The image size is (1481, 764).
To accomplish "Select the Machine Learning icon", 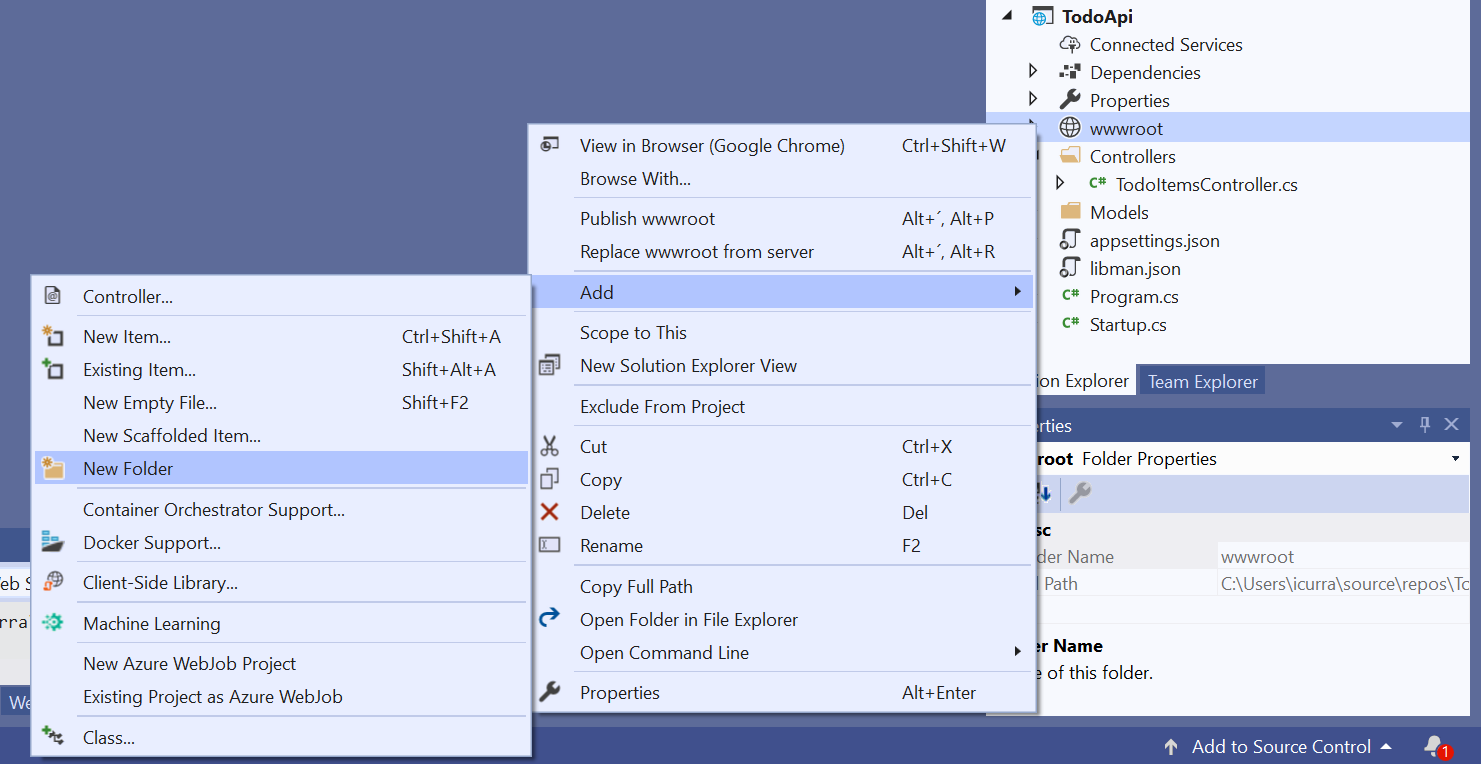I will (53, 622).
